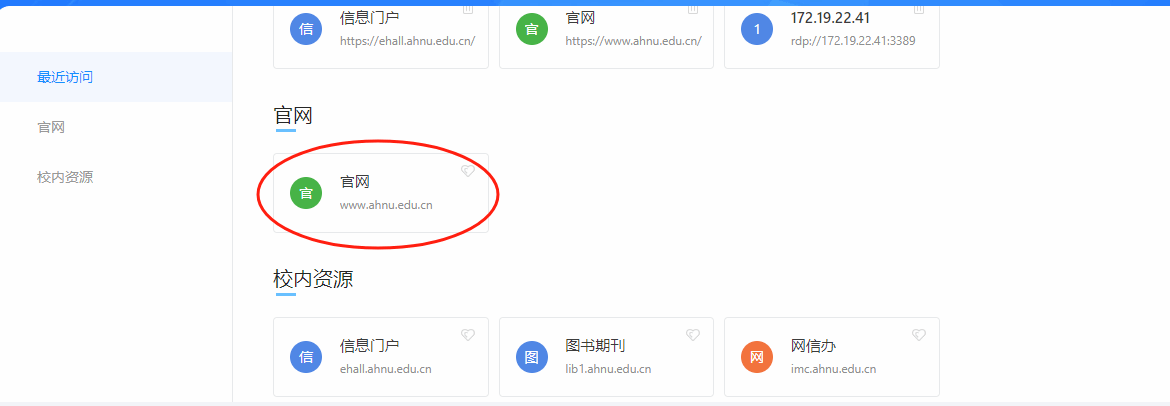Toggle favorite heart on 图书期刊 card
The width and height of the screenshot is (1170, 406).
coord(693,335)
